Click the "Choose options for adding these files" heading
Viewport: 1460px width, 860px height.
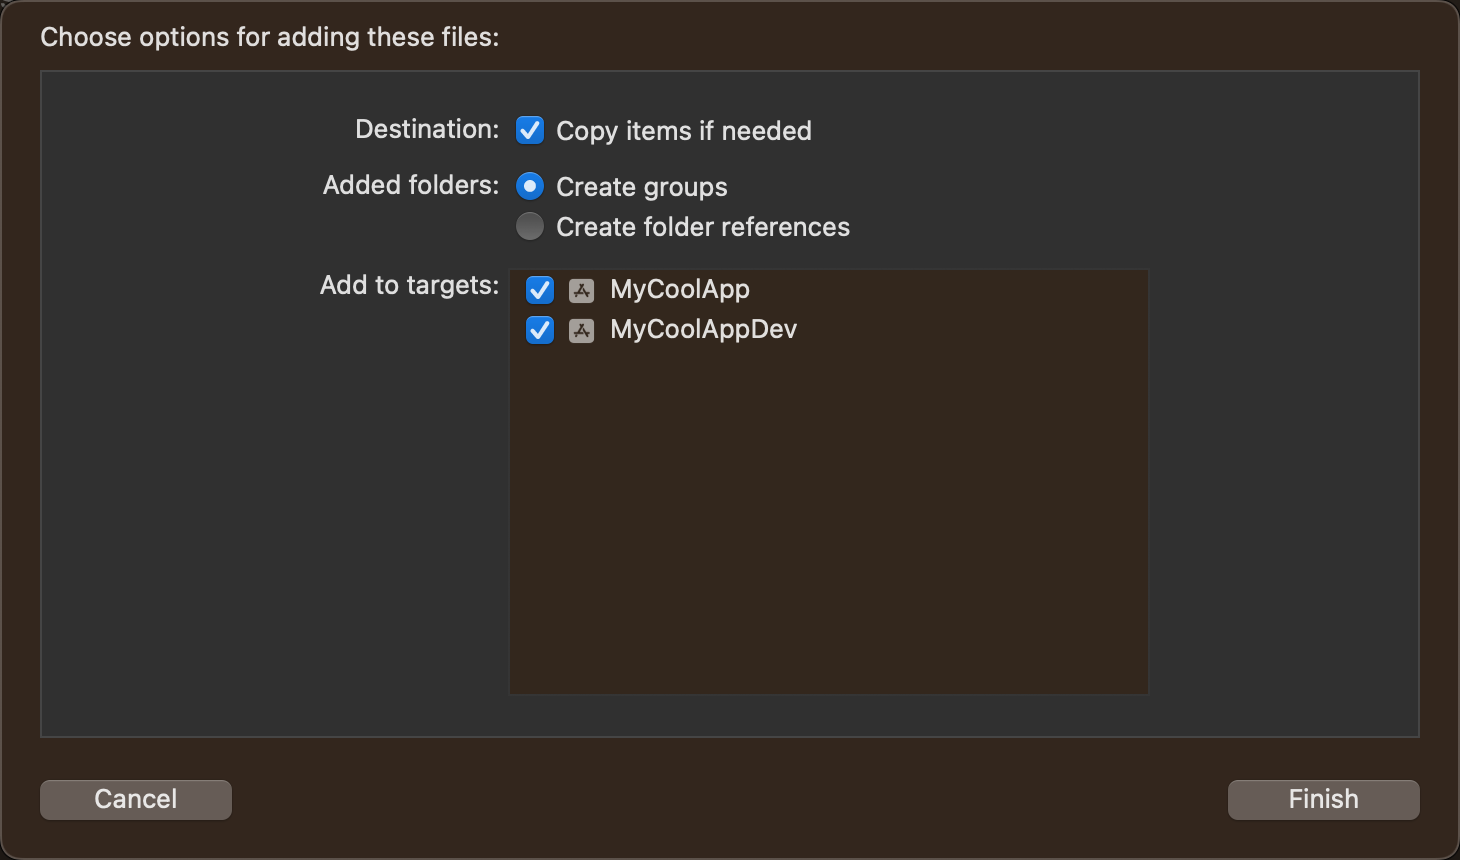(x=269, y=37)
